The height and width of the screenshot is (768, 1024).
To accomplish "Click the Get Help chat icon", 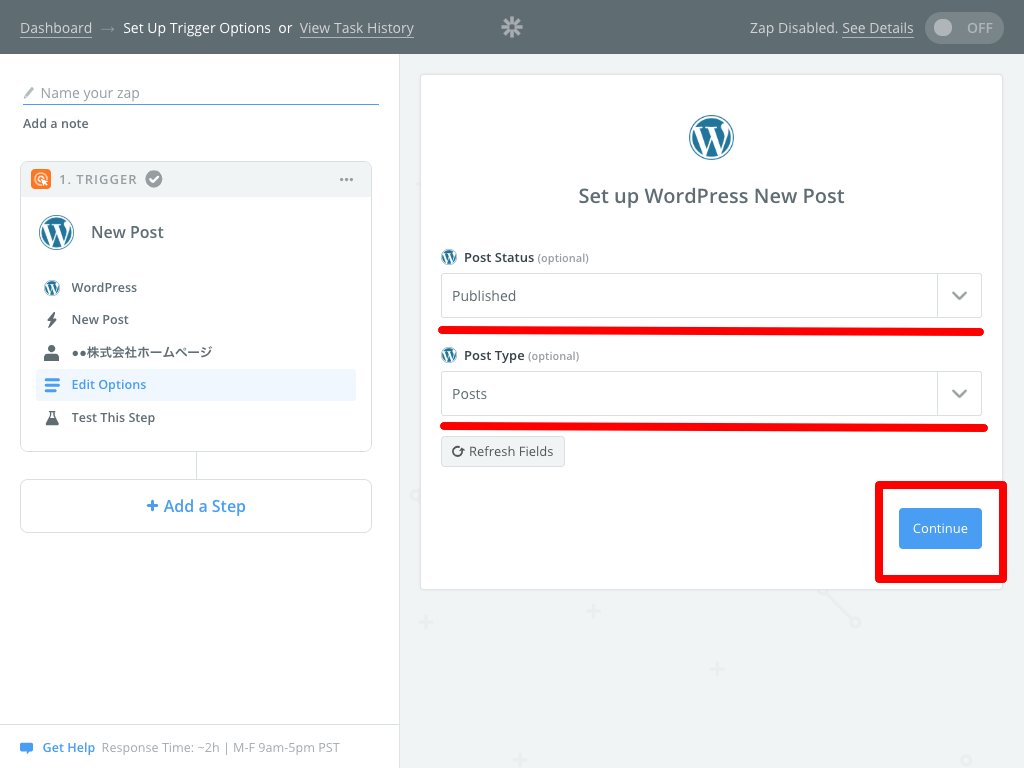I will (x=27, y=748).
